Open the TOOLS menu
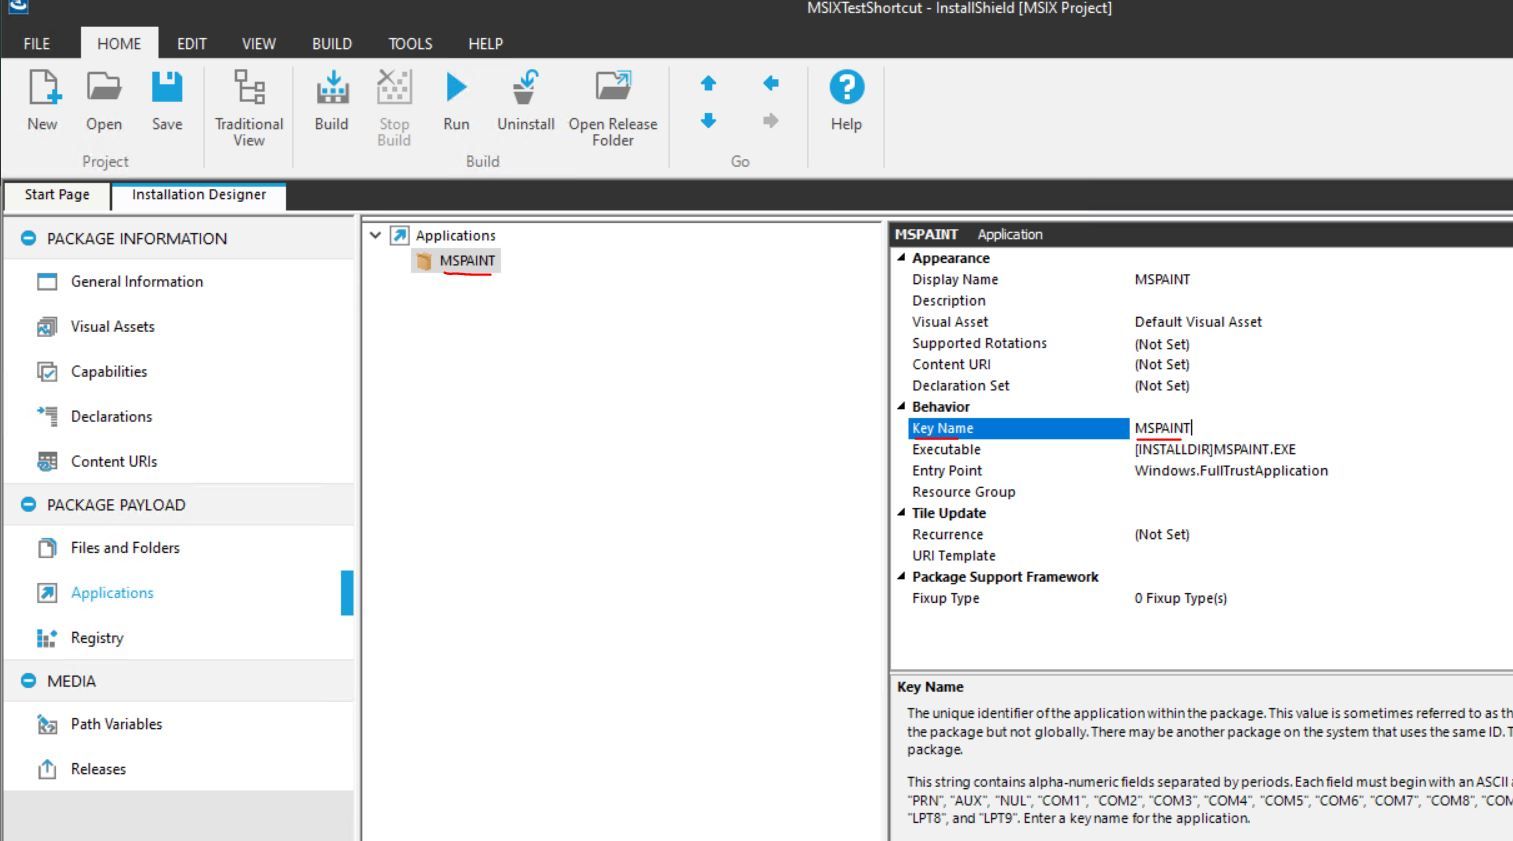The width and height of the screenshot is (1513, 841). pos(409,43)
